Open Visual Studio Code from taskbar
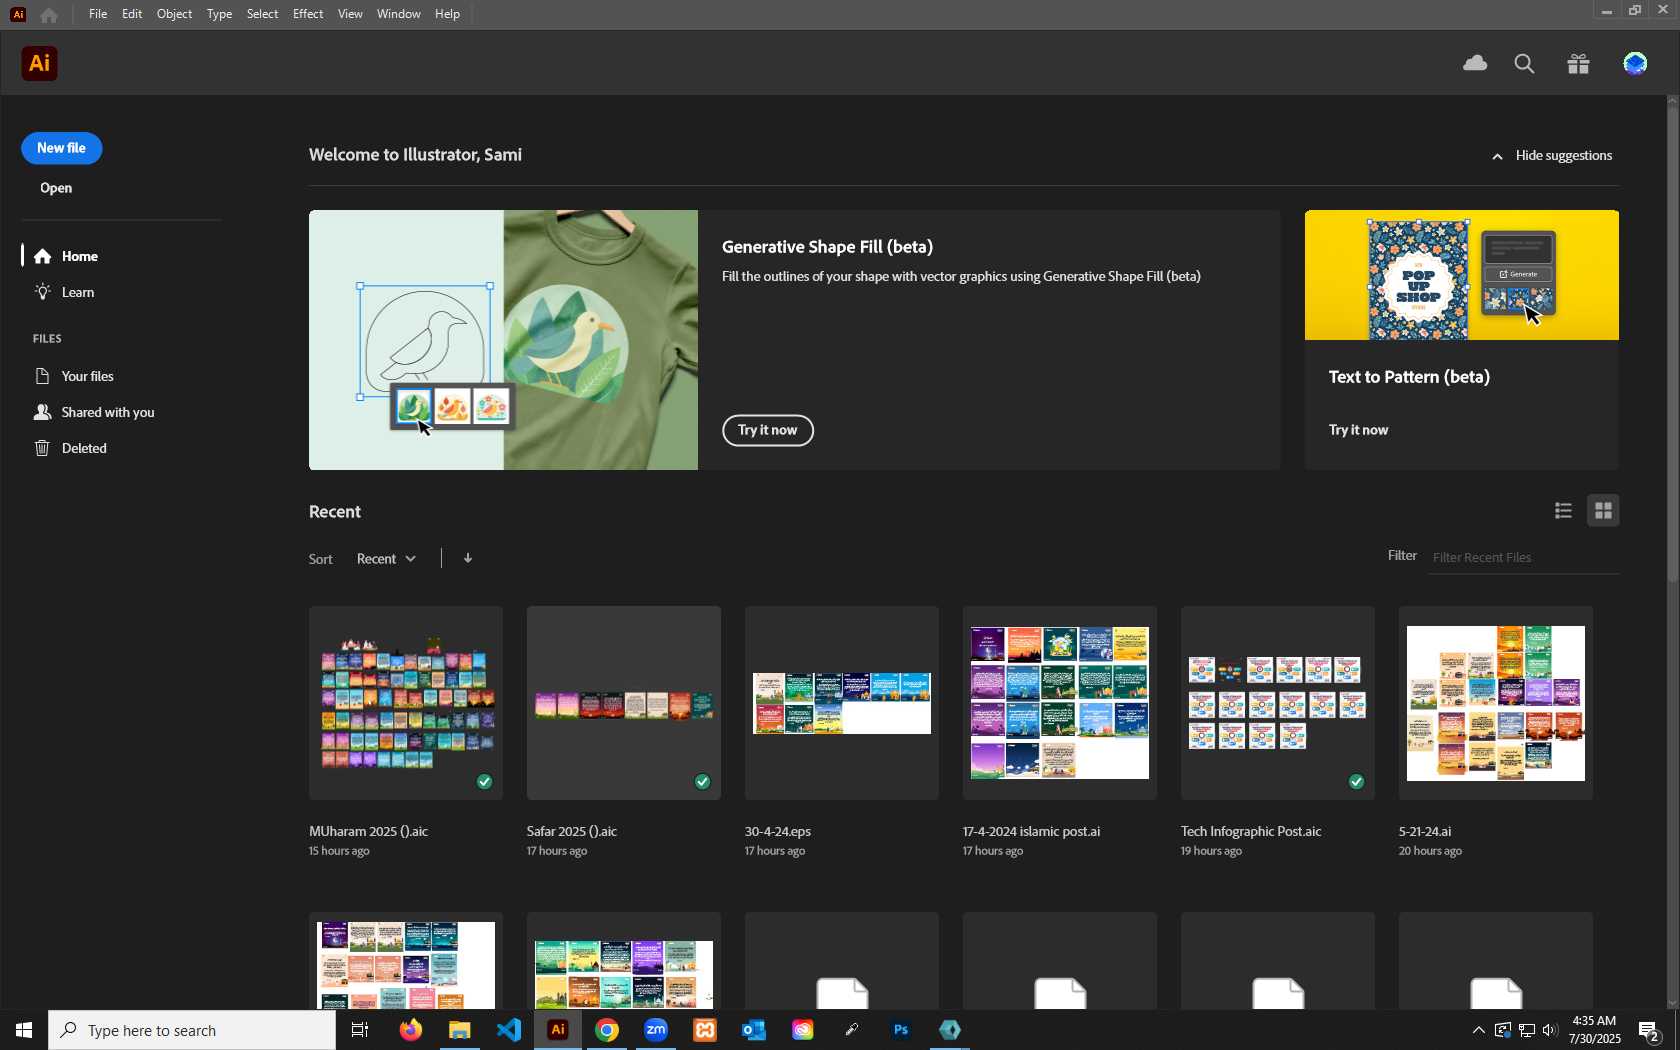 click(508, 1030)
